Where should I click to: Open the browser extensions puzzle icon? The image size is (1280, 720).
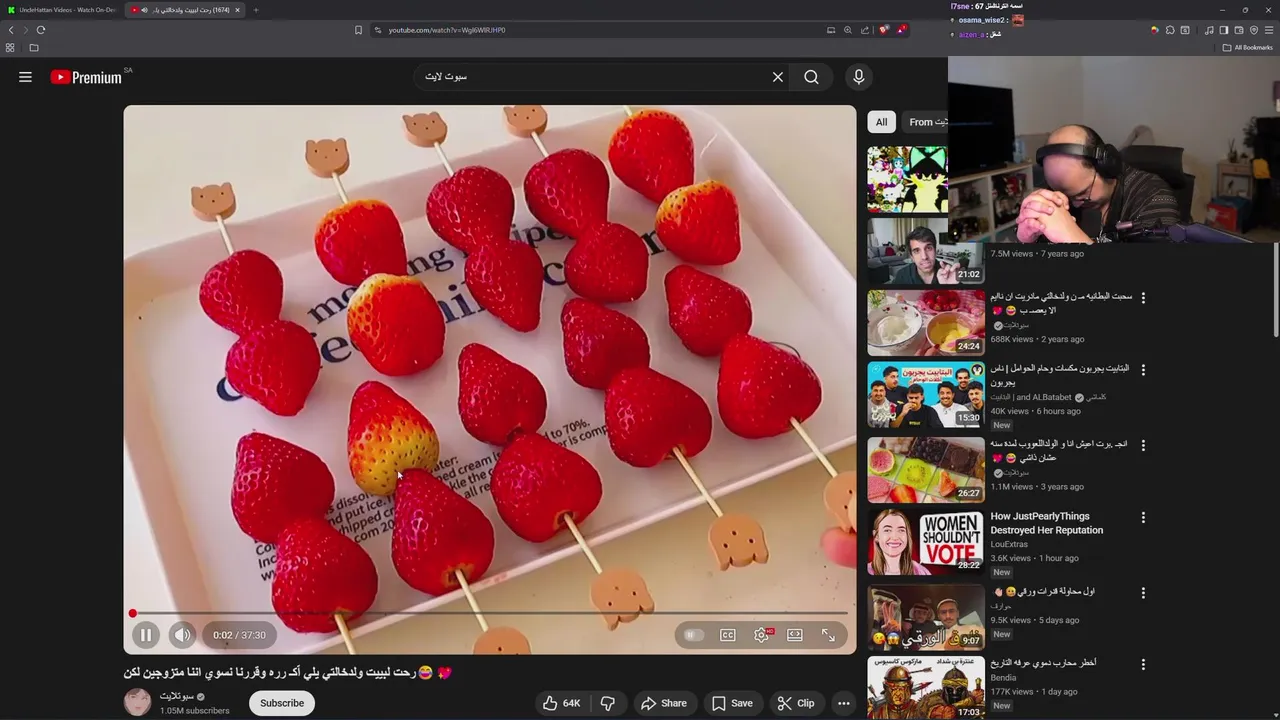(1170, 31)
